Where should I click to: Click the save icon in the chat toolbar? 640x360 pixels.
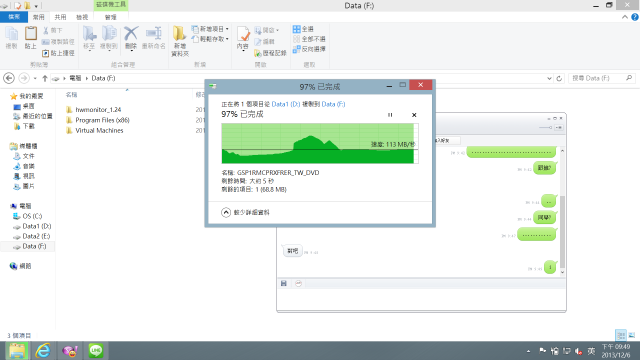click(x=284, y=283)
